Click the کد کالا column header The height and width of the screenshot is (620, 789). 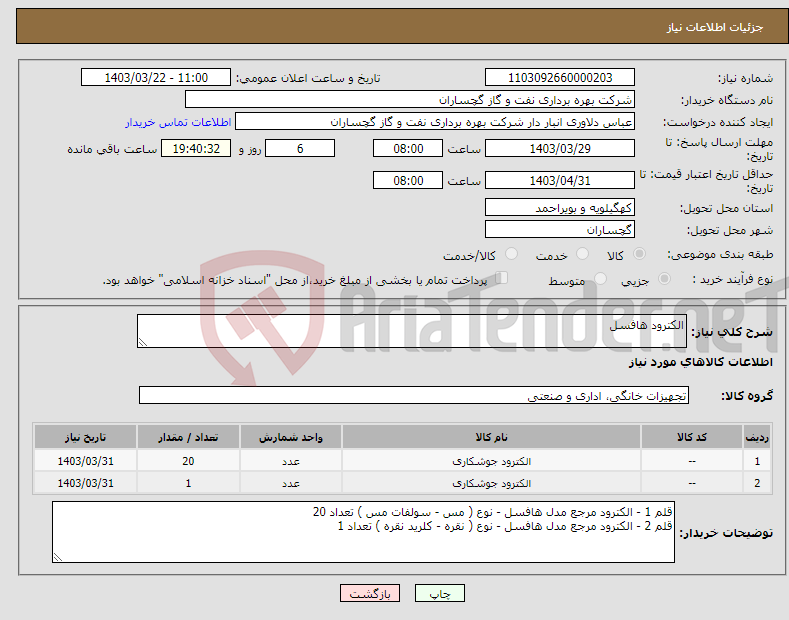pyautogui.click(x=692, y=437)
